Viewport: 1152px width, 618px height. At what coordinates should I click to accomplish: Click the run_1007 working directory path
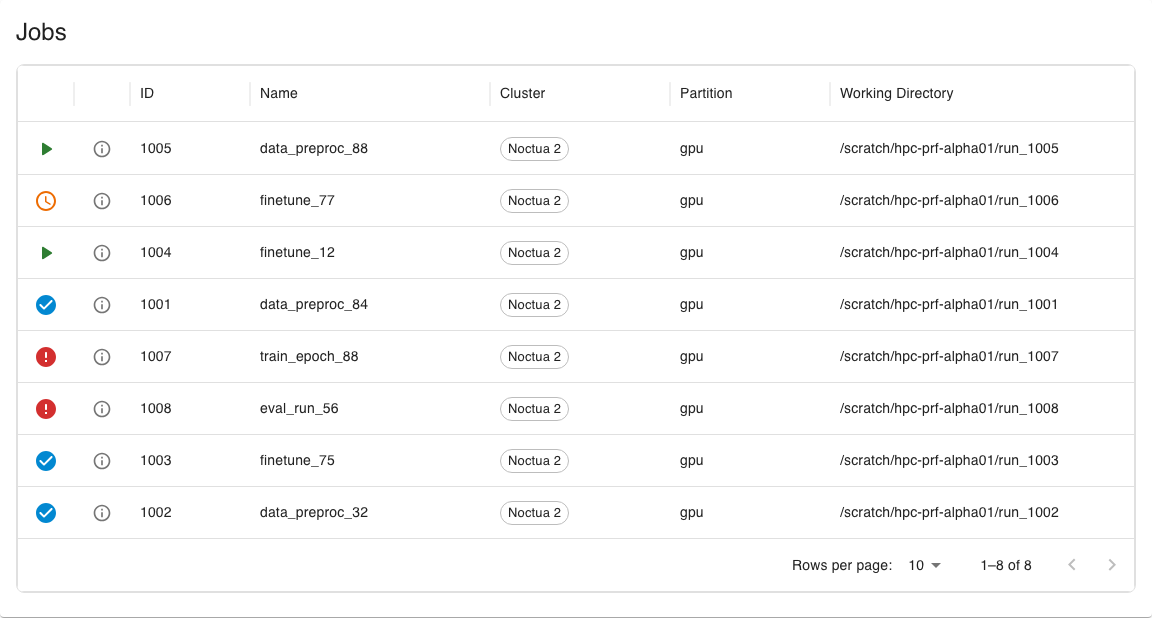pyautogui.click(x=949, y=356)
